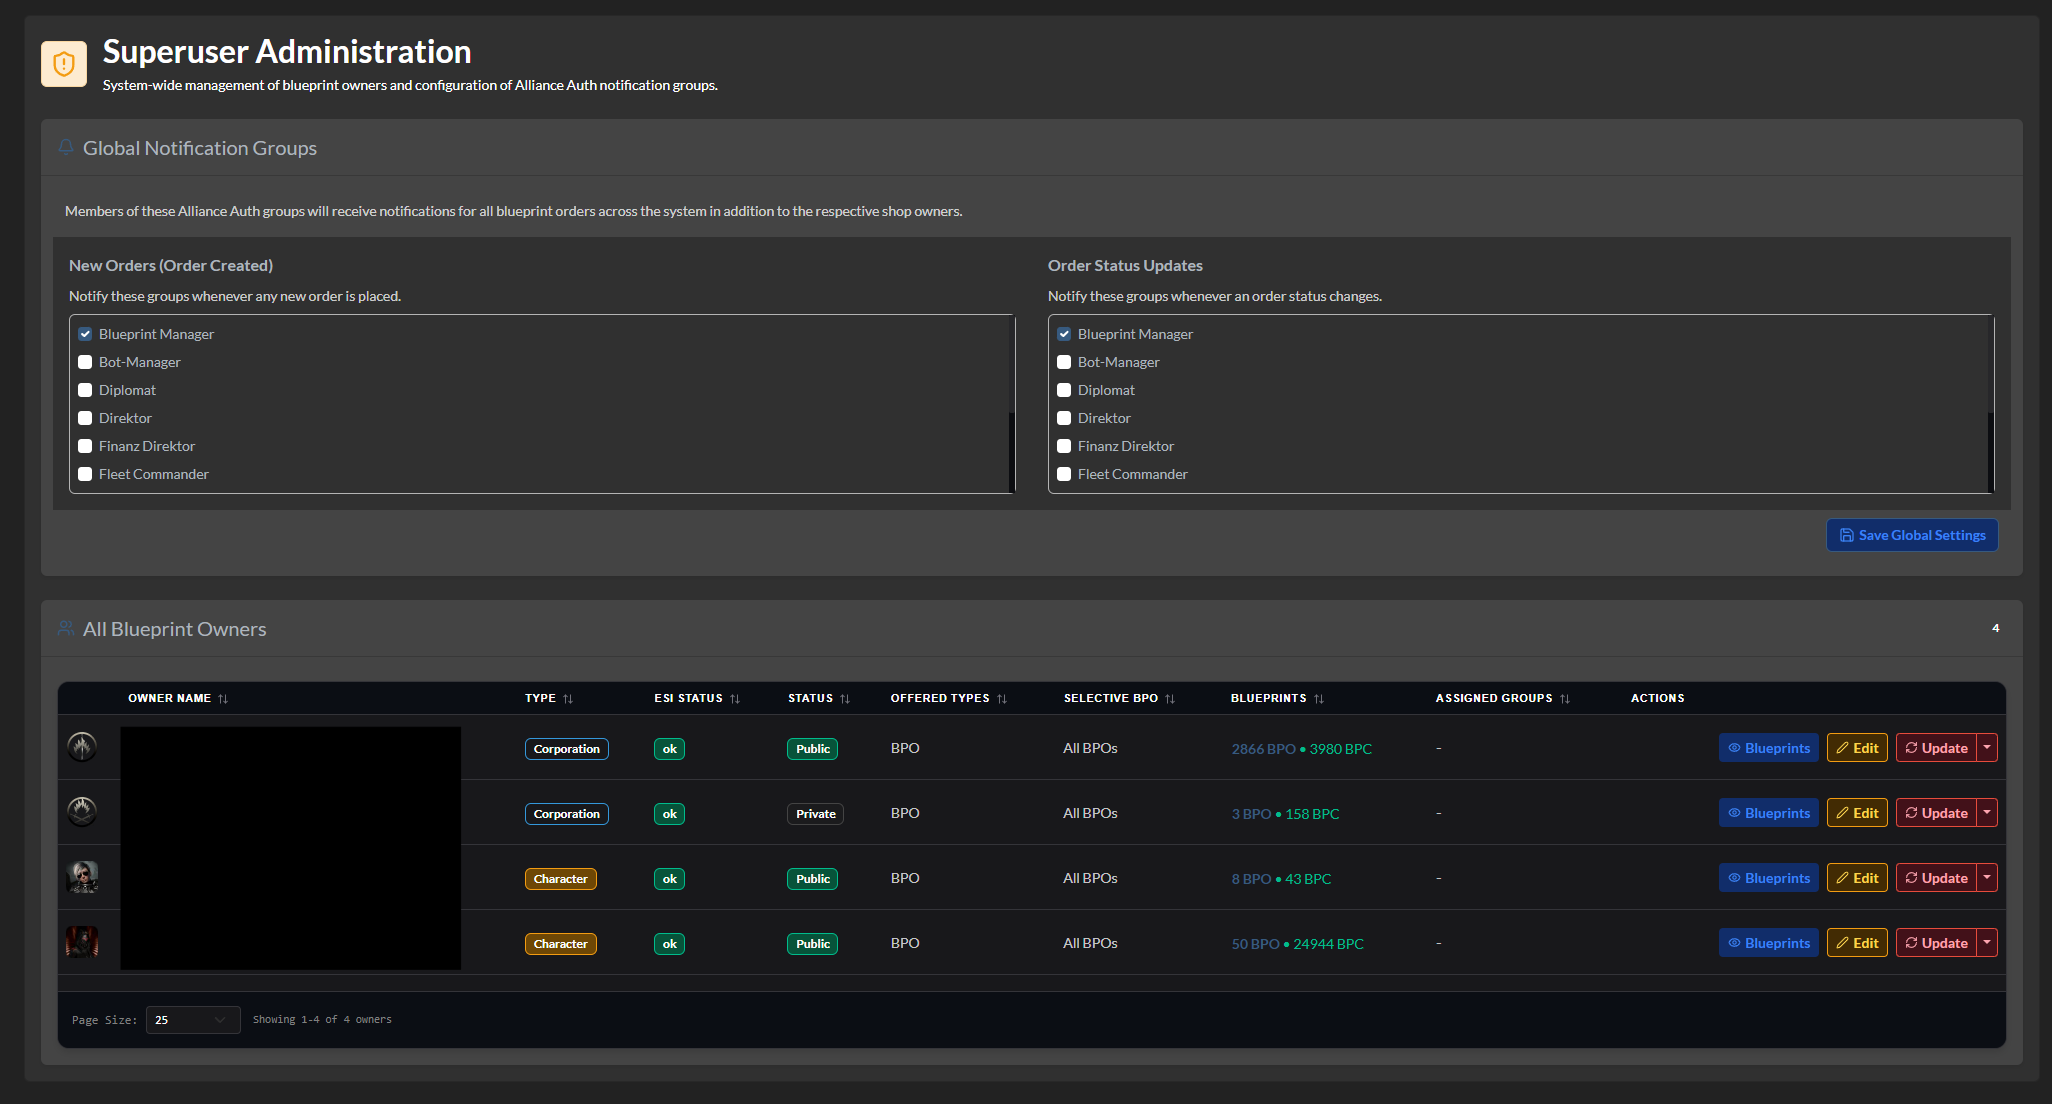2052x1104 pixels.
Task: Expand Update dropdown arrow in the 8 BPO row
Action: click(x=1987, y=878)
